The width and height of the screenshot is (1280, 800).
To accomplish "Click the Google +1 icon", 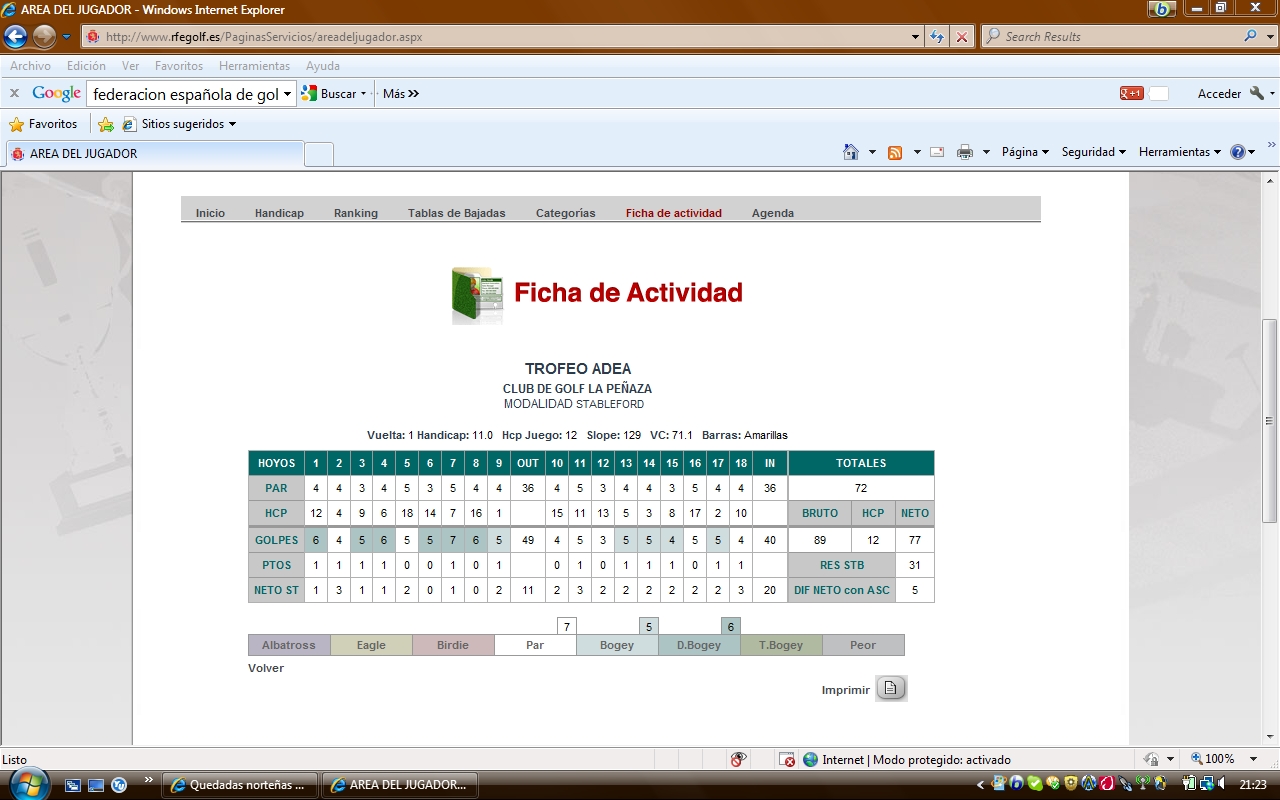I will [1131, 94].
